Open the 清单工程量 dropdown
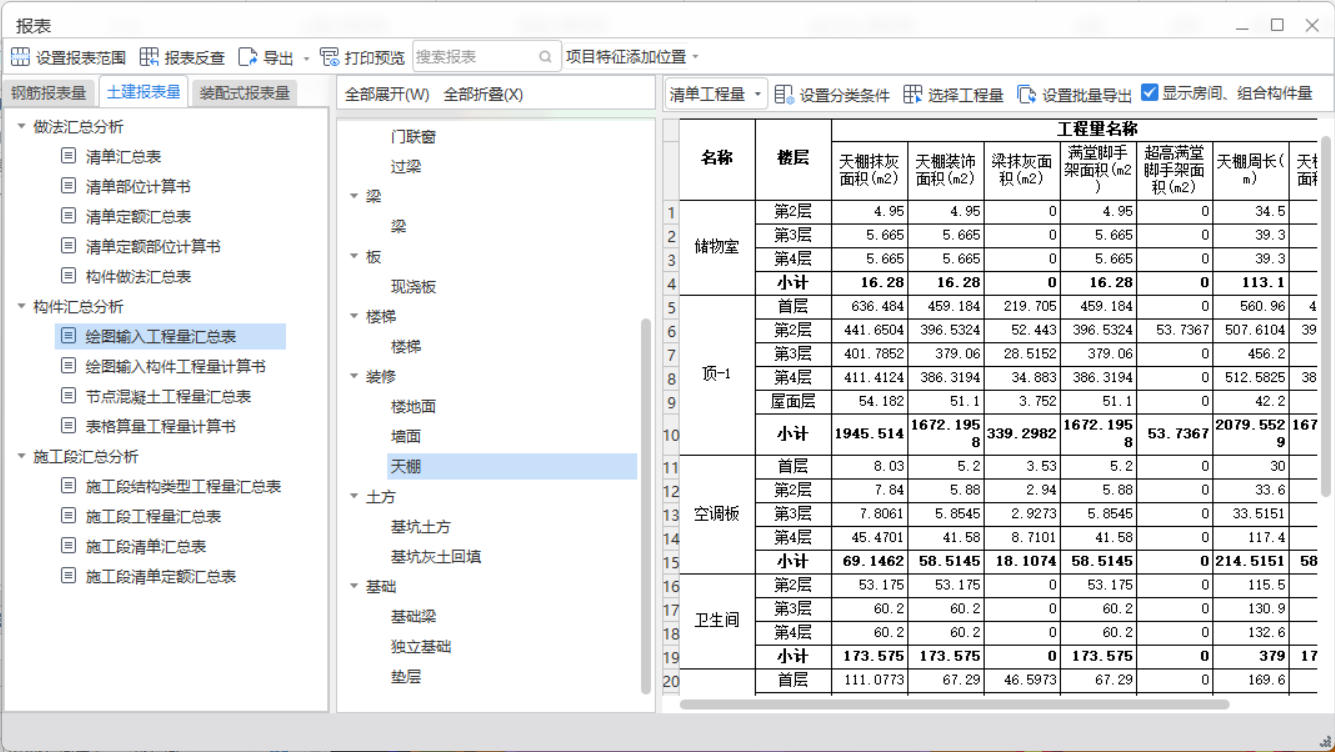The image size is (1335, 752). tap(716, 94)
